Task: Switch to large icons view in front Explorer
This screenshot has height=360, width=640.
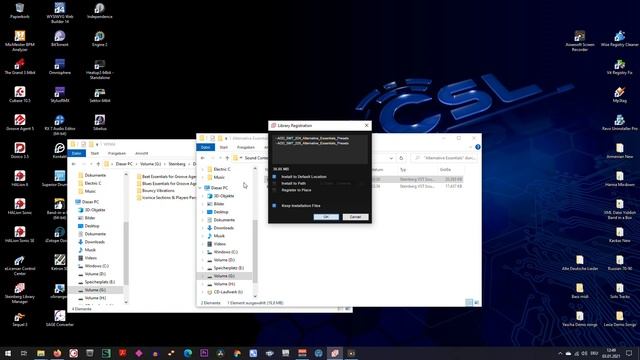Action: click(476, 302)
